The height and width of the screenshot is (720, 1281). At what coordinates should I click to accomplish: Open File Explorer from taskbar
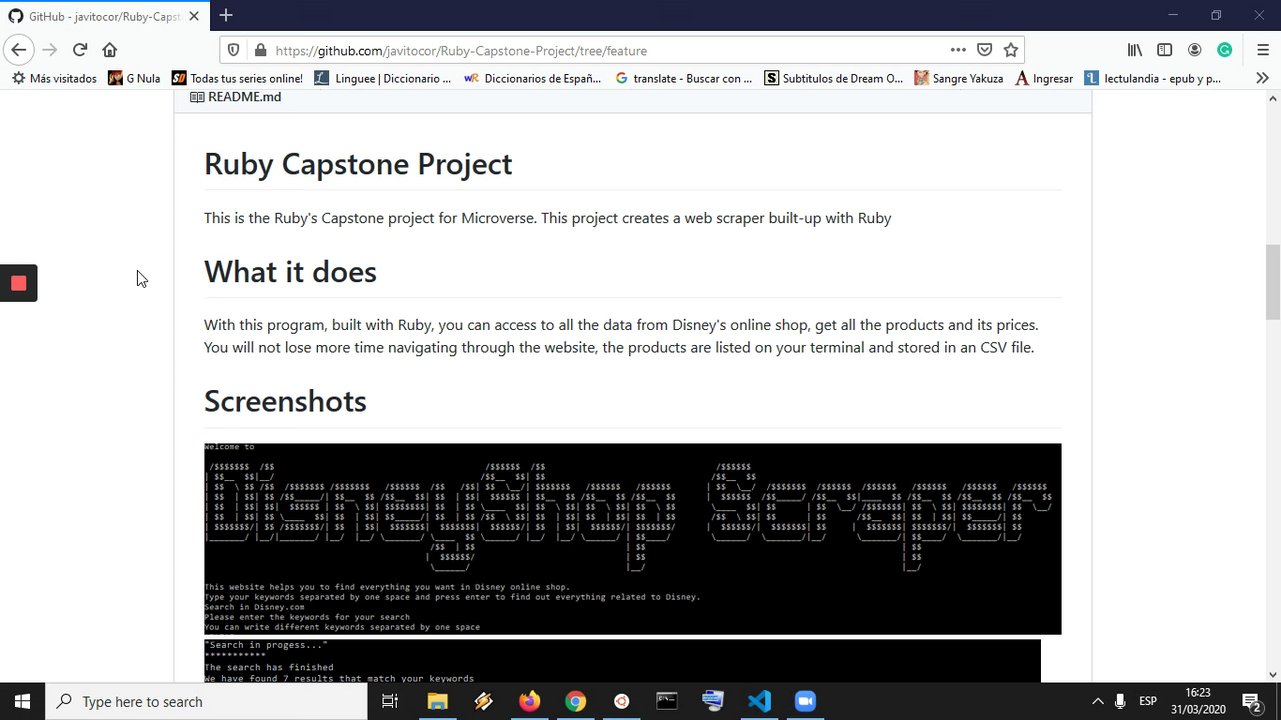(437, 701)
